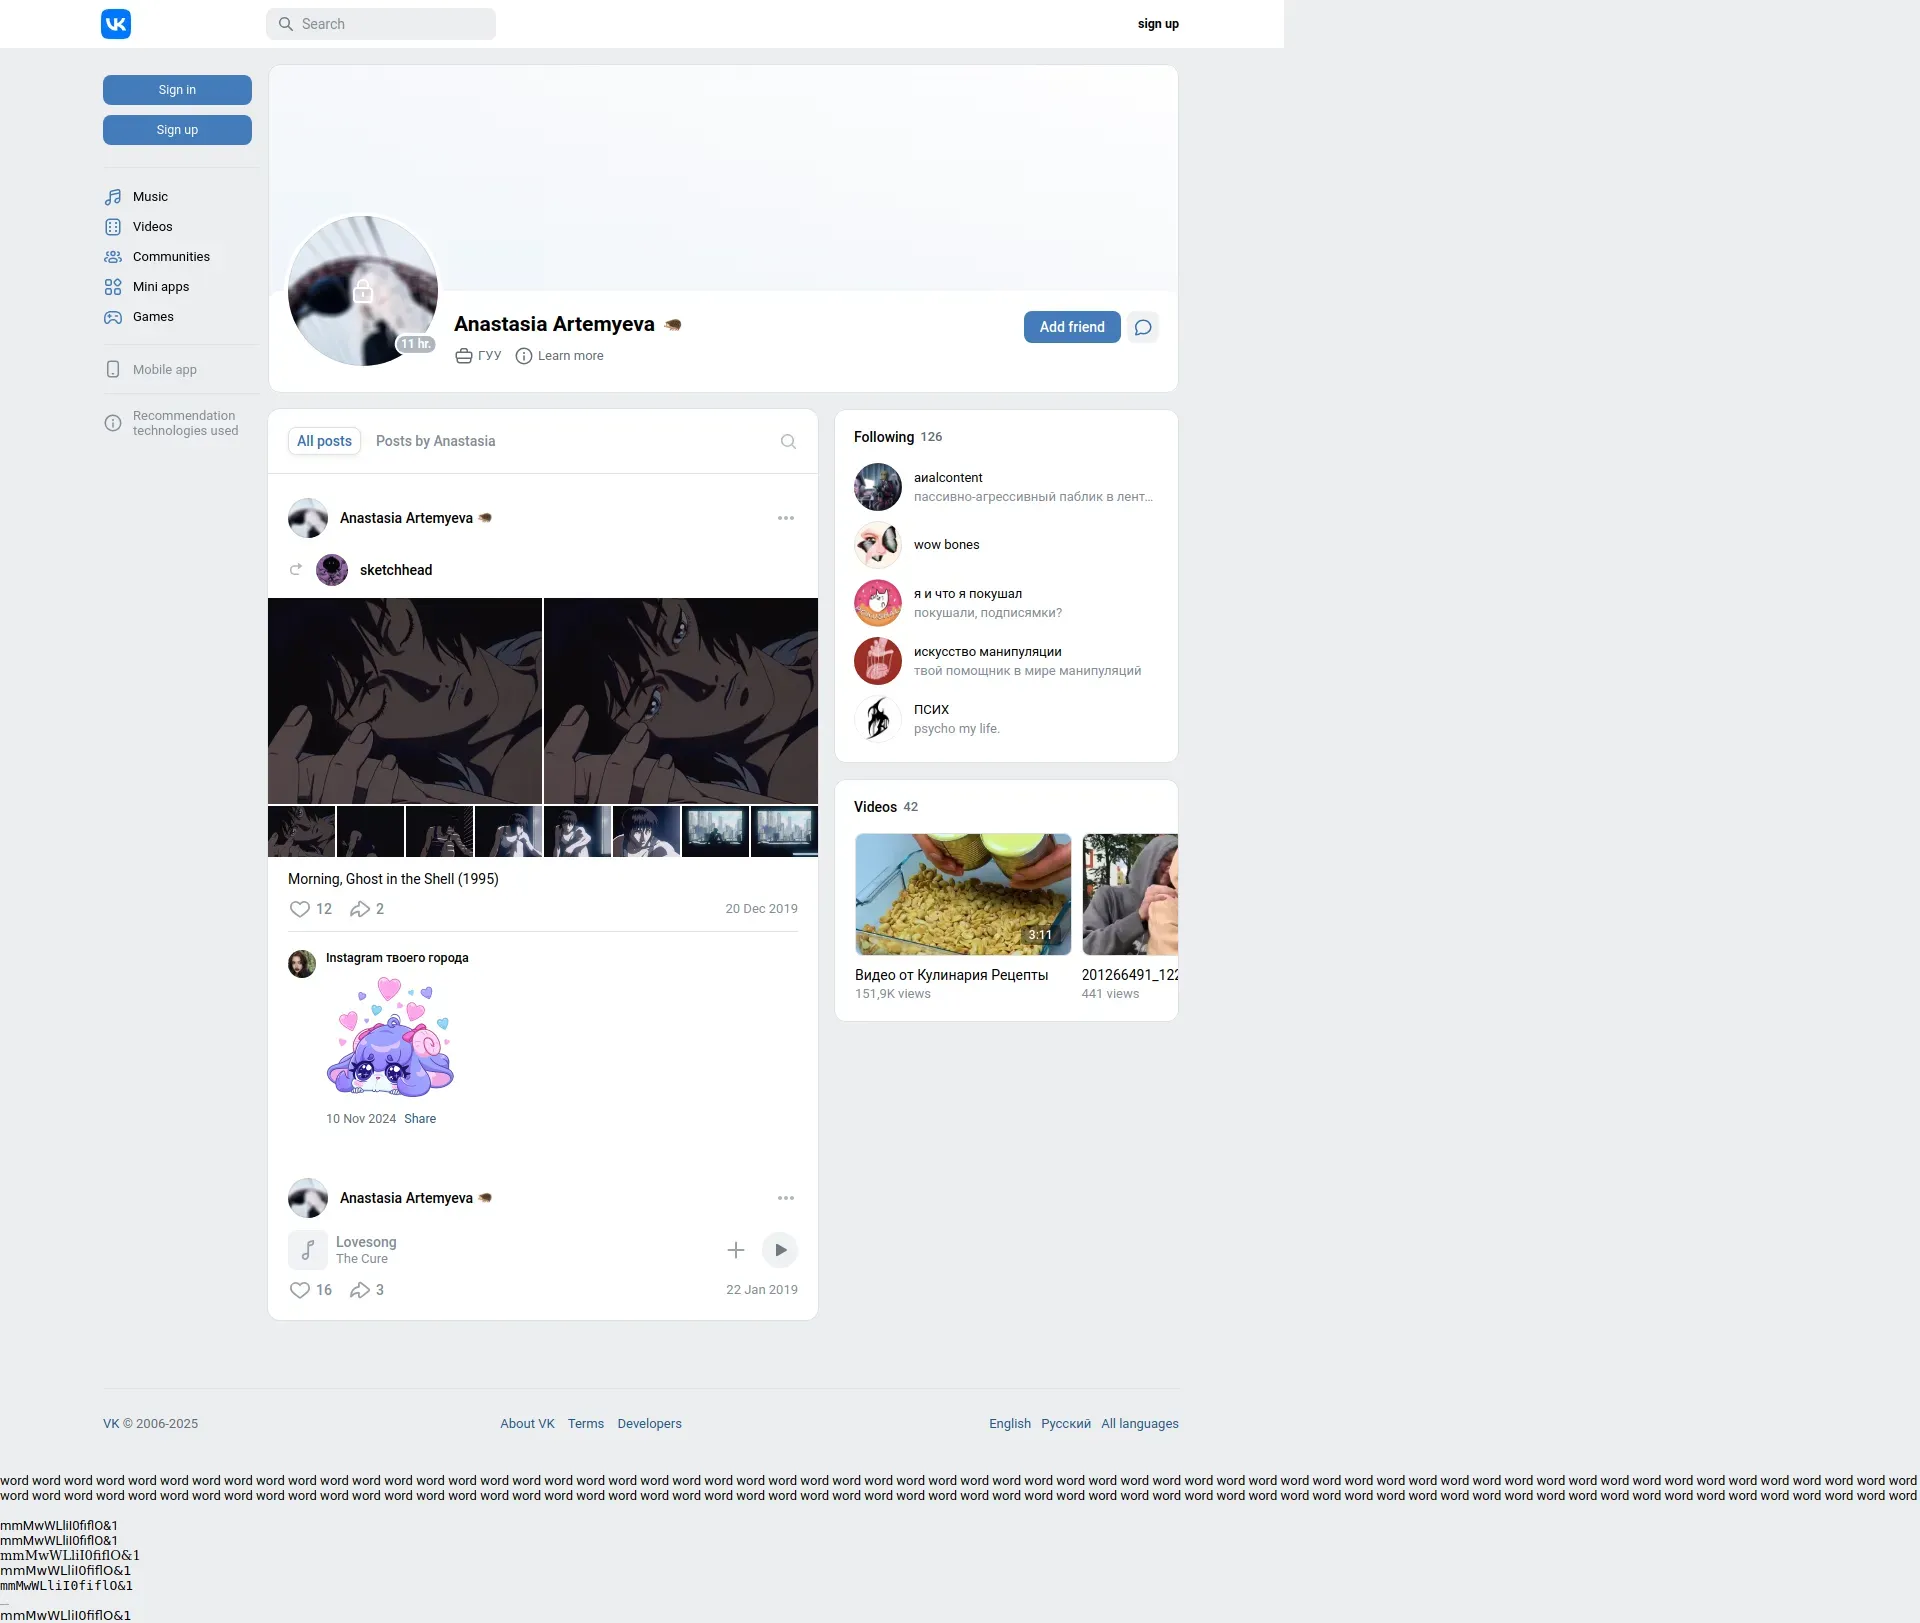Open options menu on first post
This screenshot has width=1920, height=1623.
(x=786, y=518)
